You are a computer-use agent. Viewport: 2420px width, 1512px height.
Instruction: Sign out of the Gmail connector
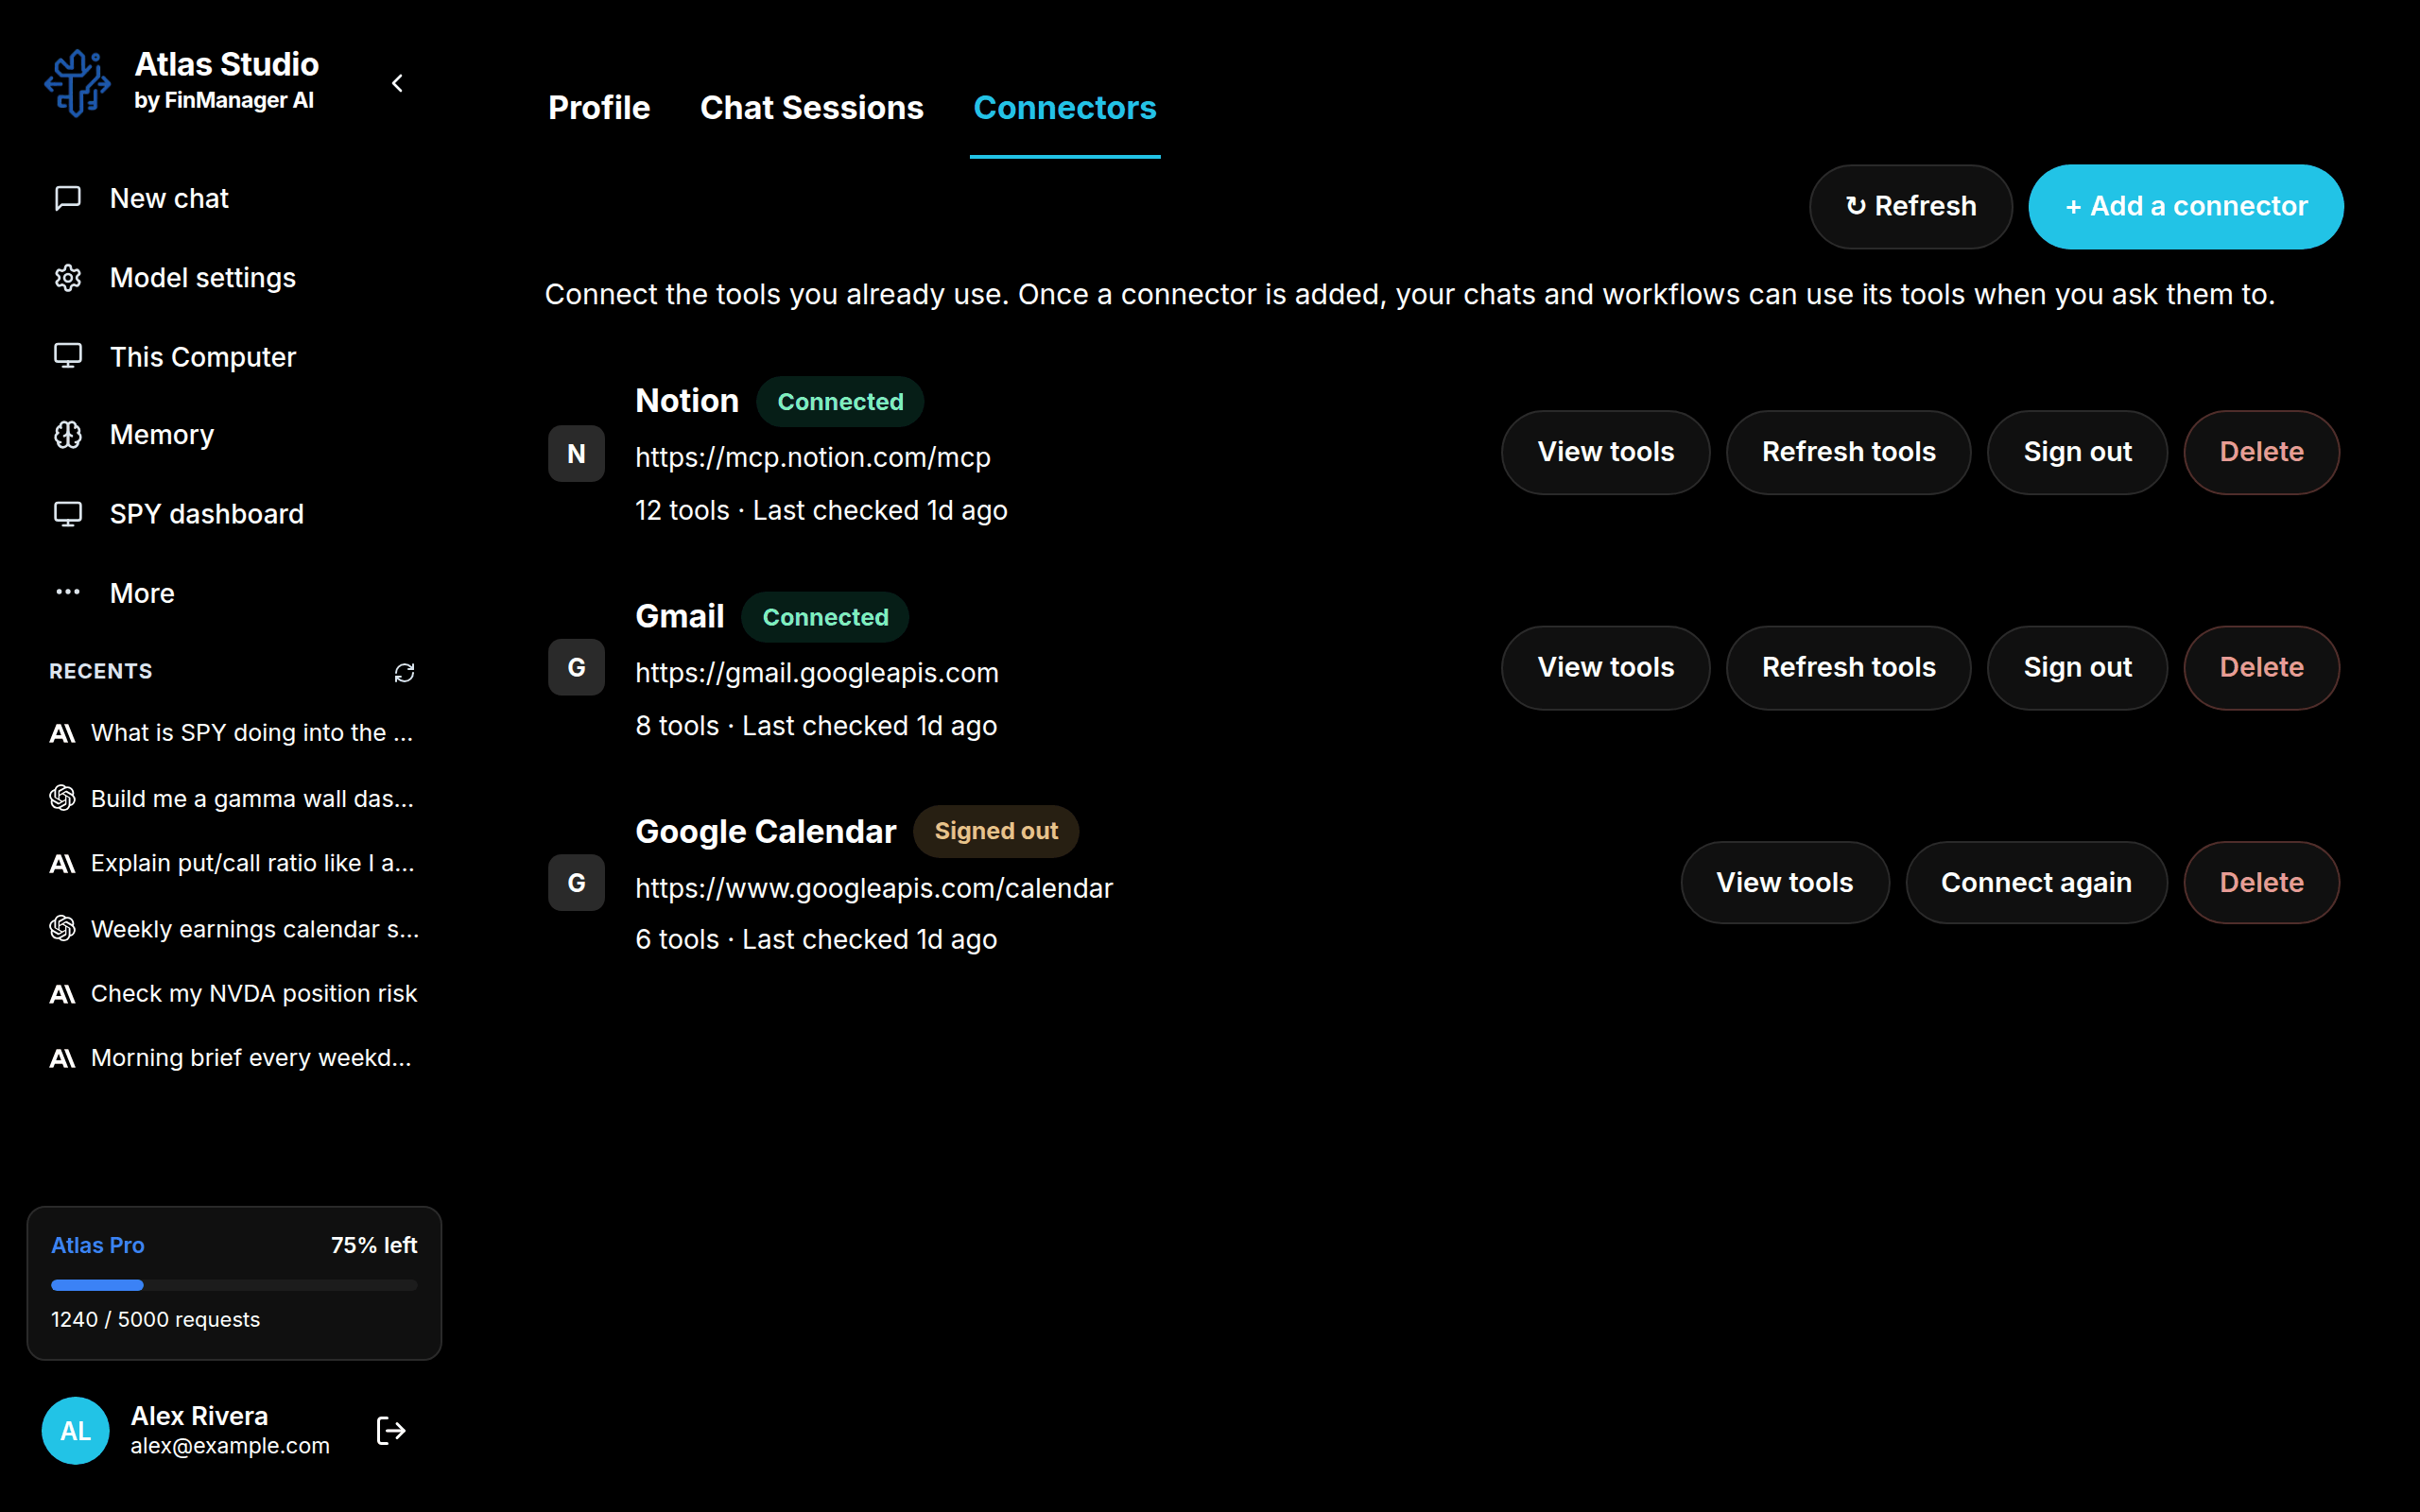click(2077, 667)
